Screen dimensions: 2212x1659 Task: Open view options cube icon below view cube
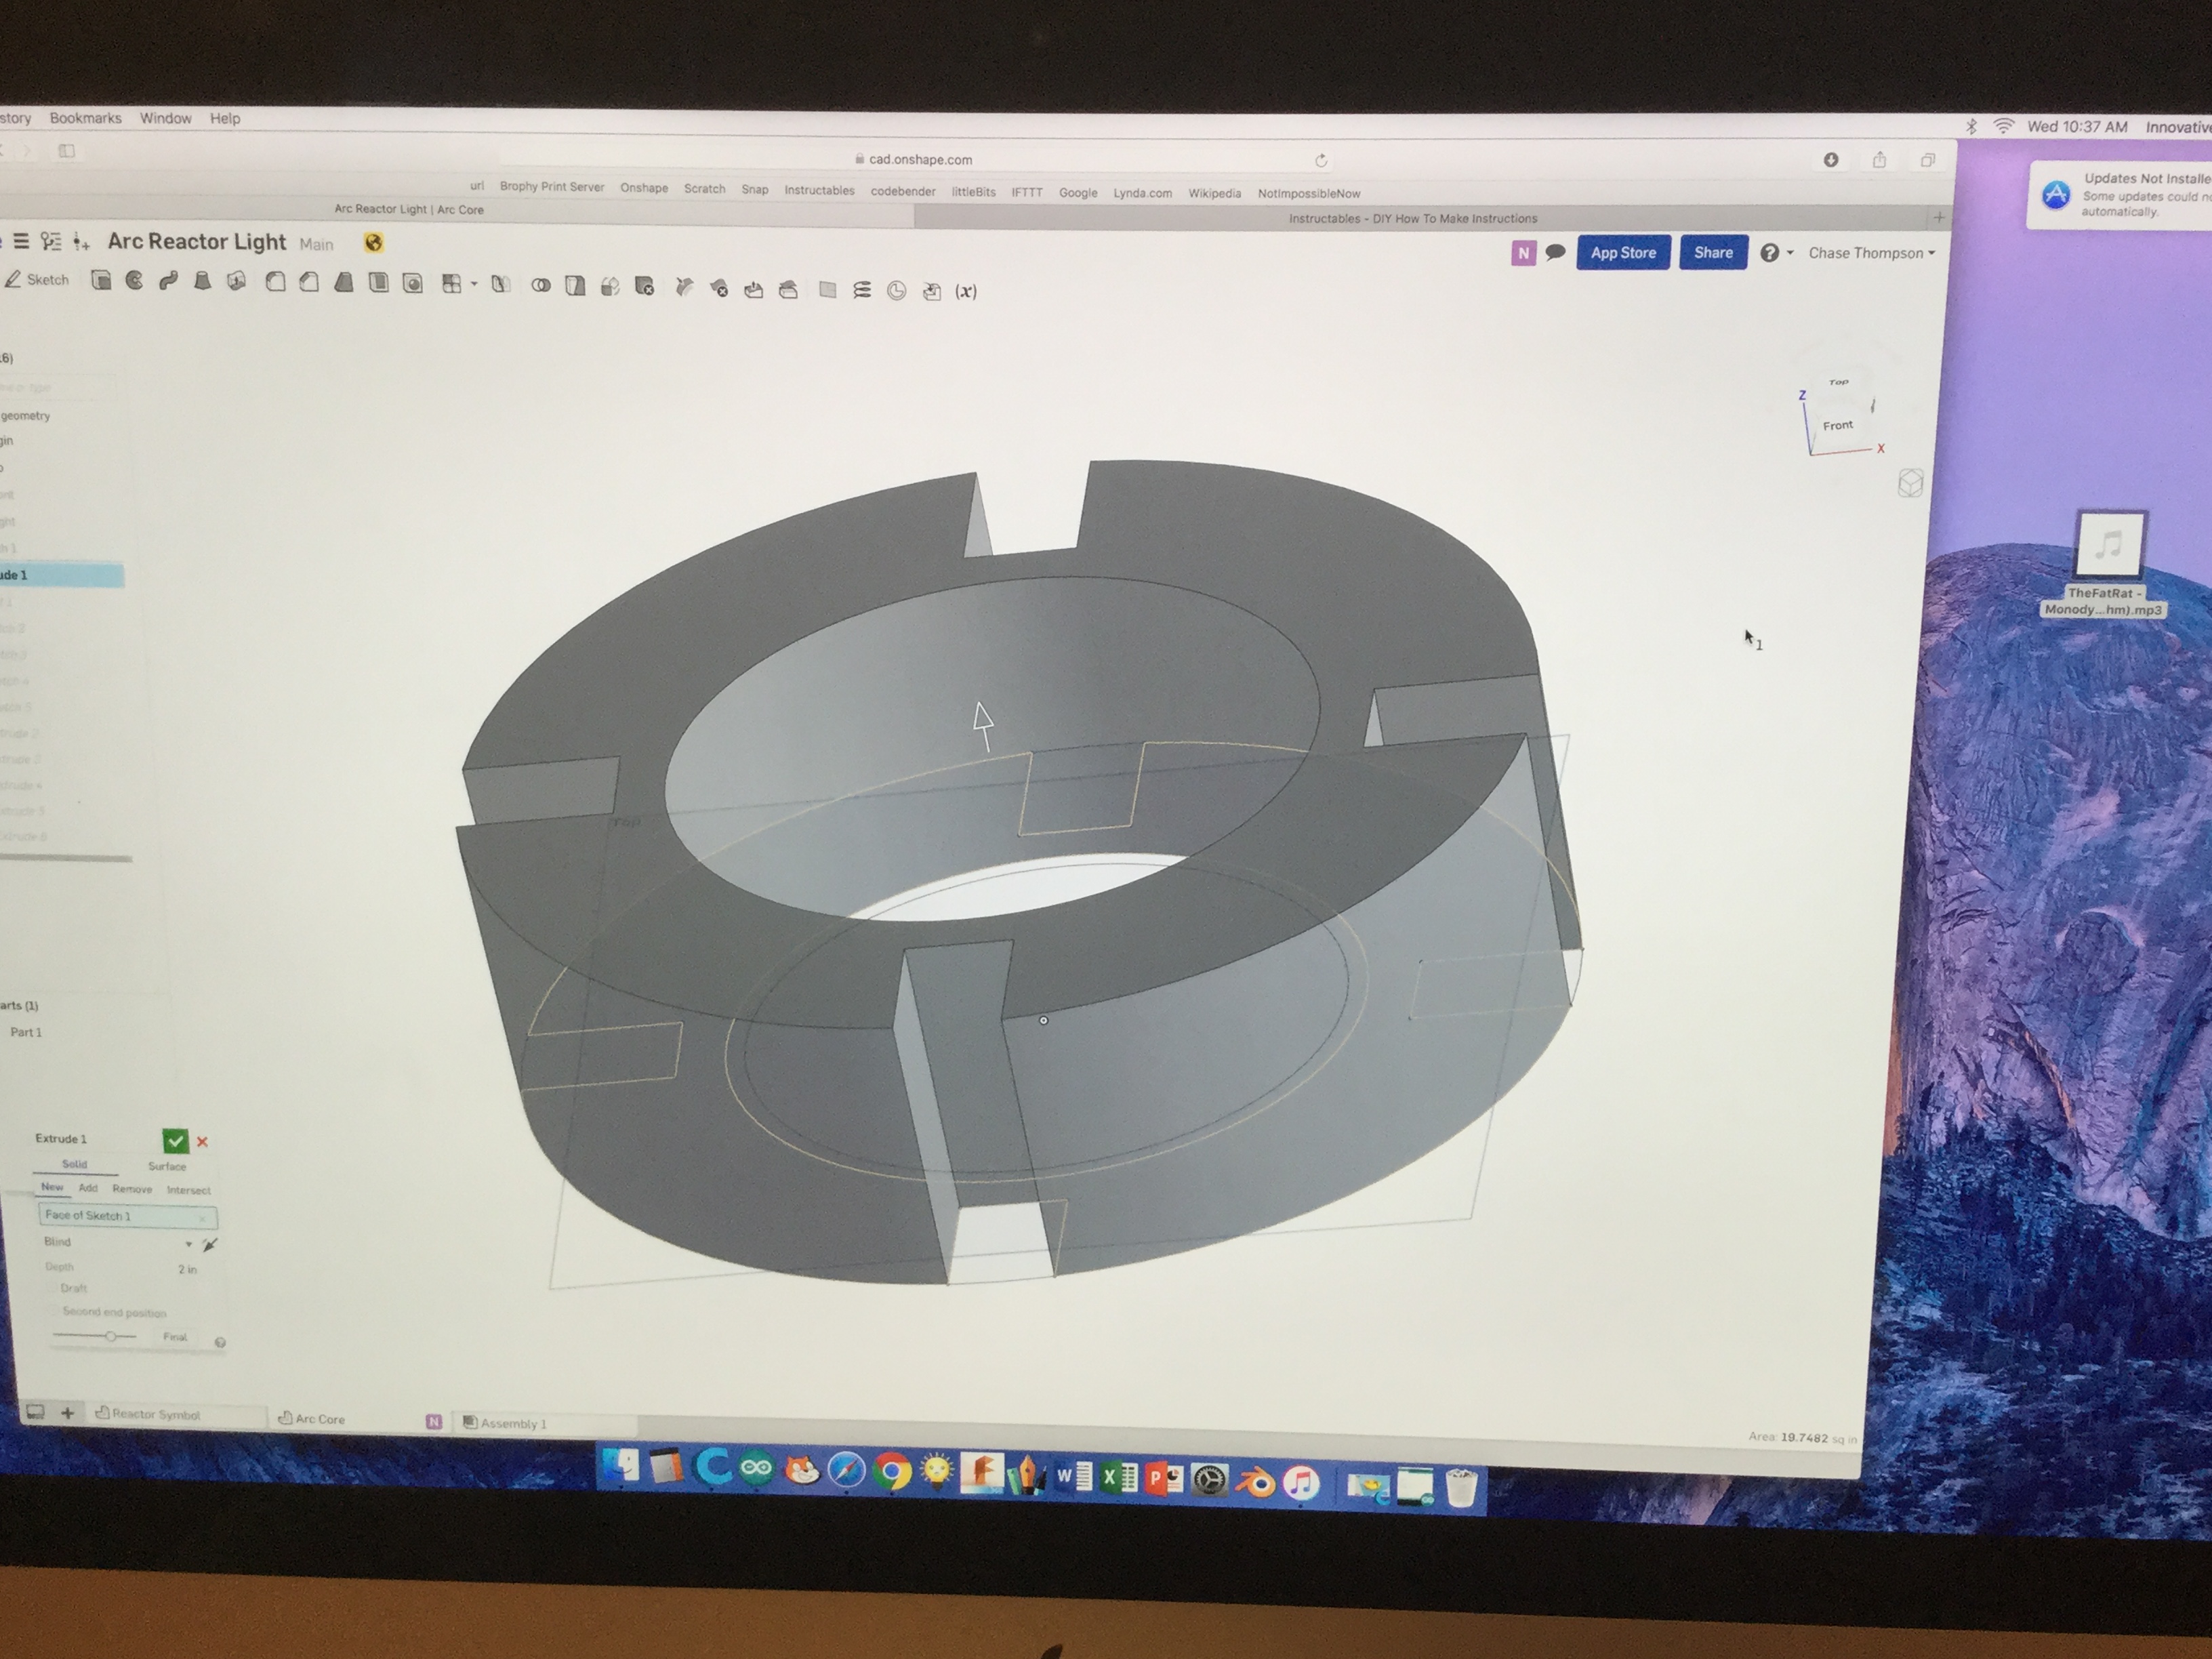(1910, 484)
